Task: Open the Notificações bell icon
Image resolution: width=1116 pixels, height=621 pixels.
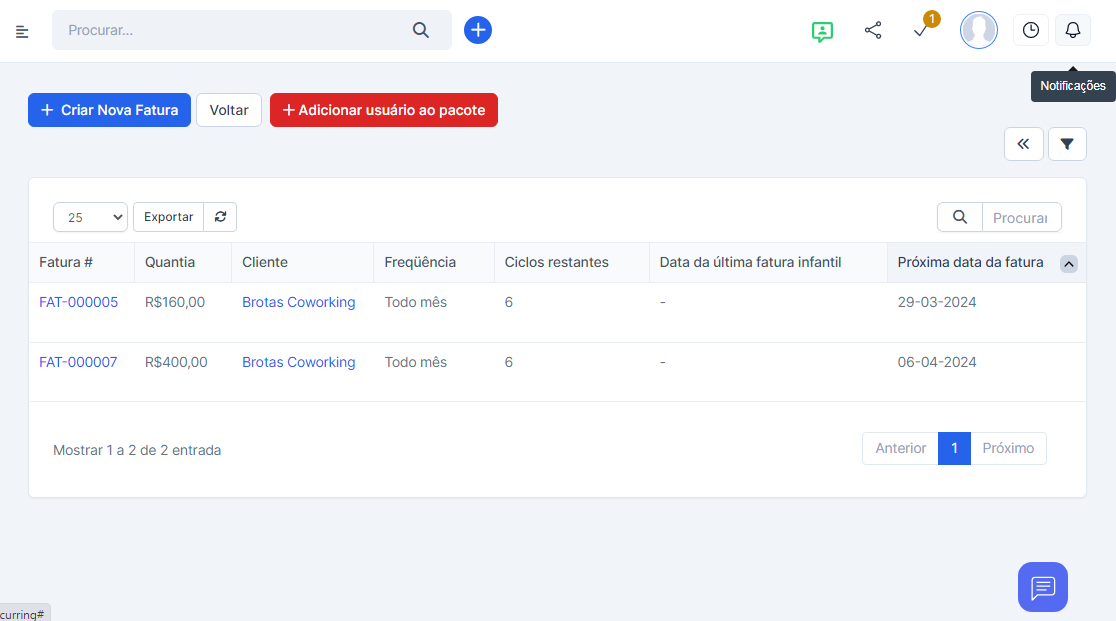Action: coord(1073,30)
